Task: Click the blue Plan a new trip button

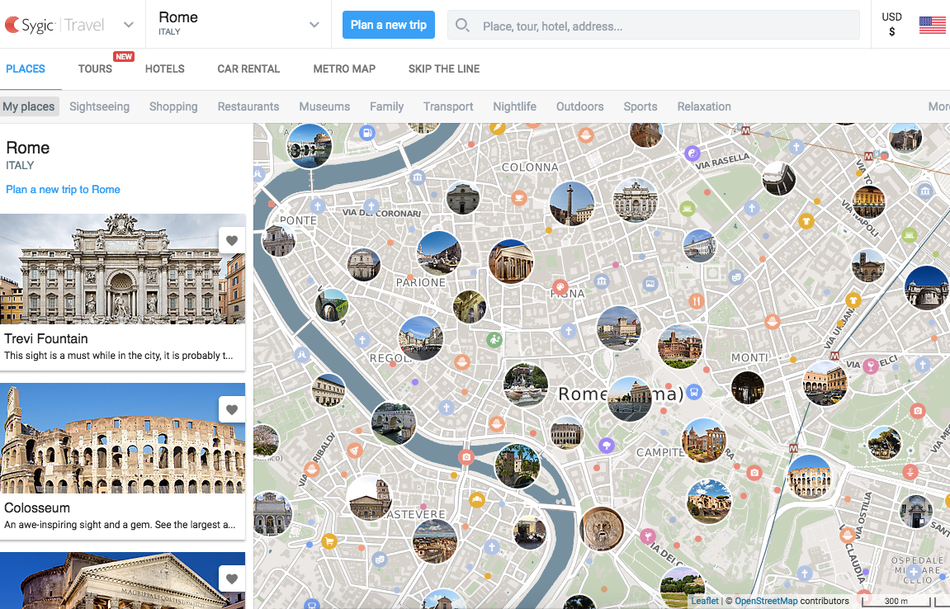Action: (x=388, y=25)
